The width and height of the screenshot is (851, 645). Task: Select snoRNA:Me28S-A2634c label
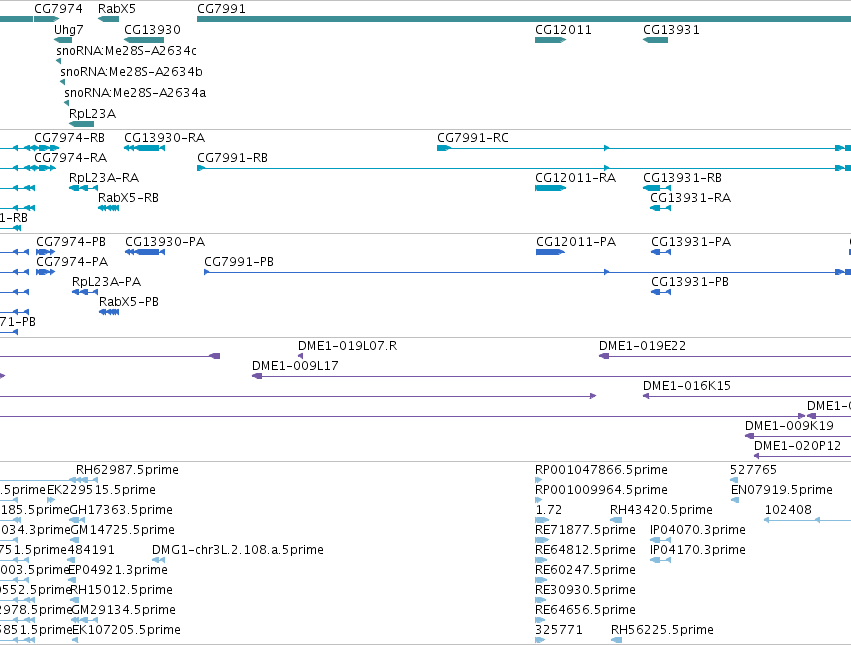(126, 50)
